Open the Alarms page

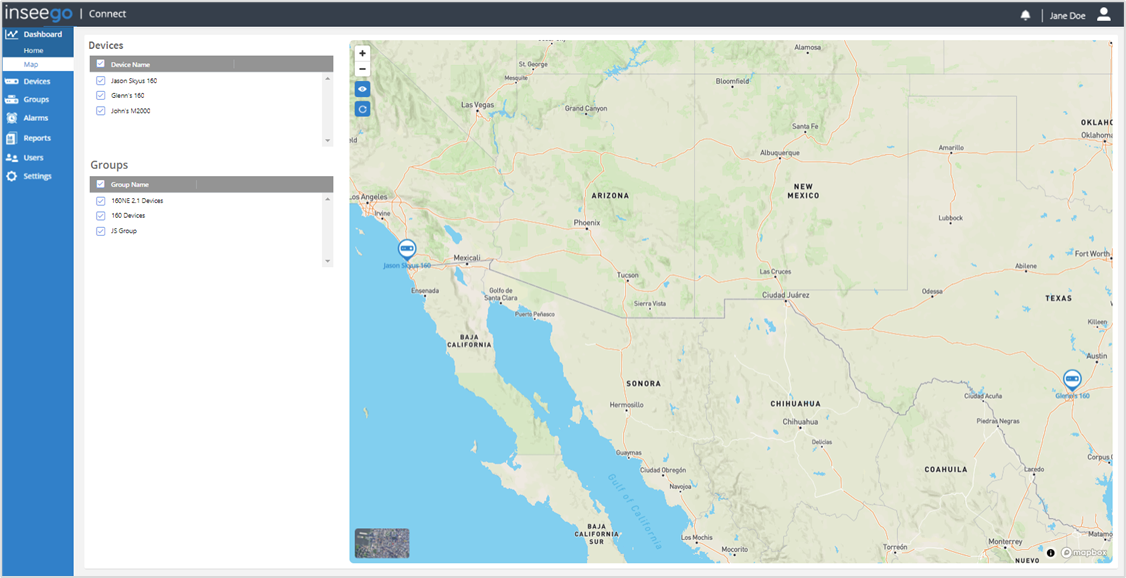pyautogui.click(x=37, y=118)
